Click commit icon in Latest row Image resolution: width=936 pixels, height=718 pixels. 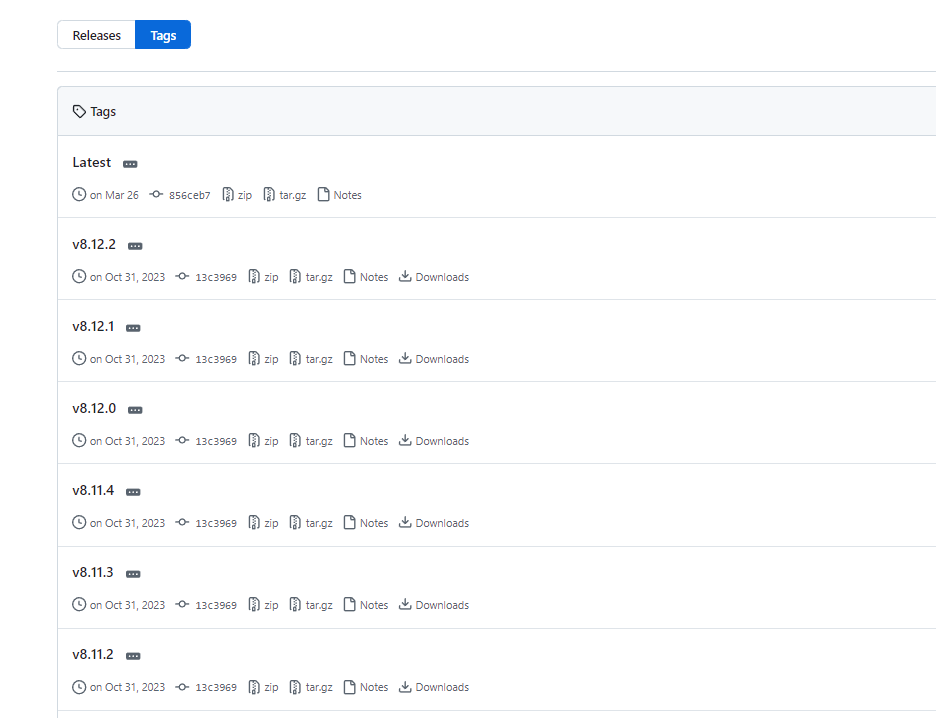156,195
